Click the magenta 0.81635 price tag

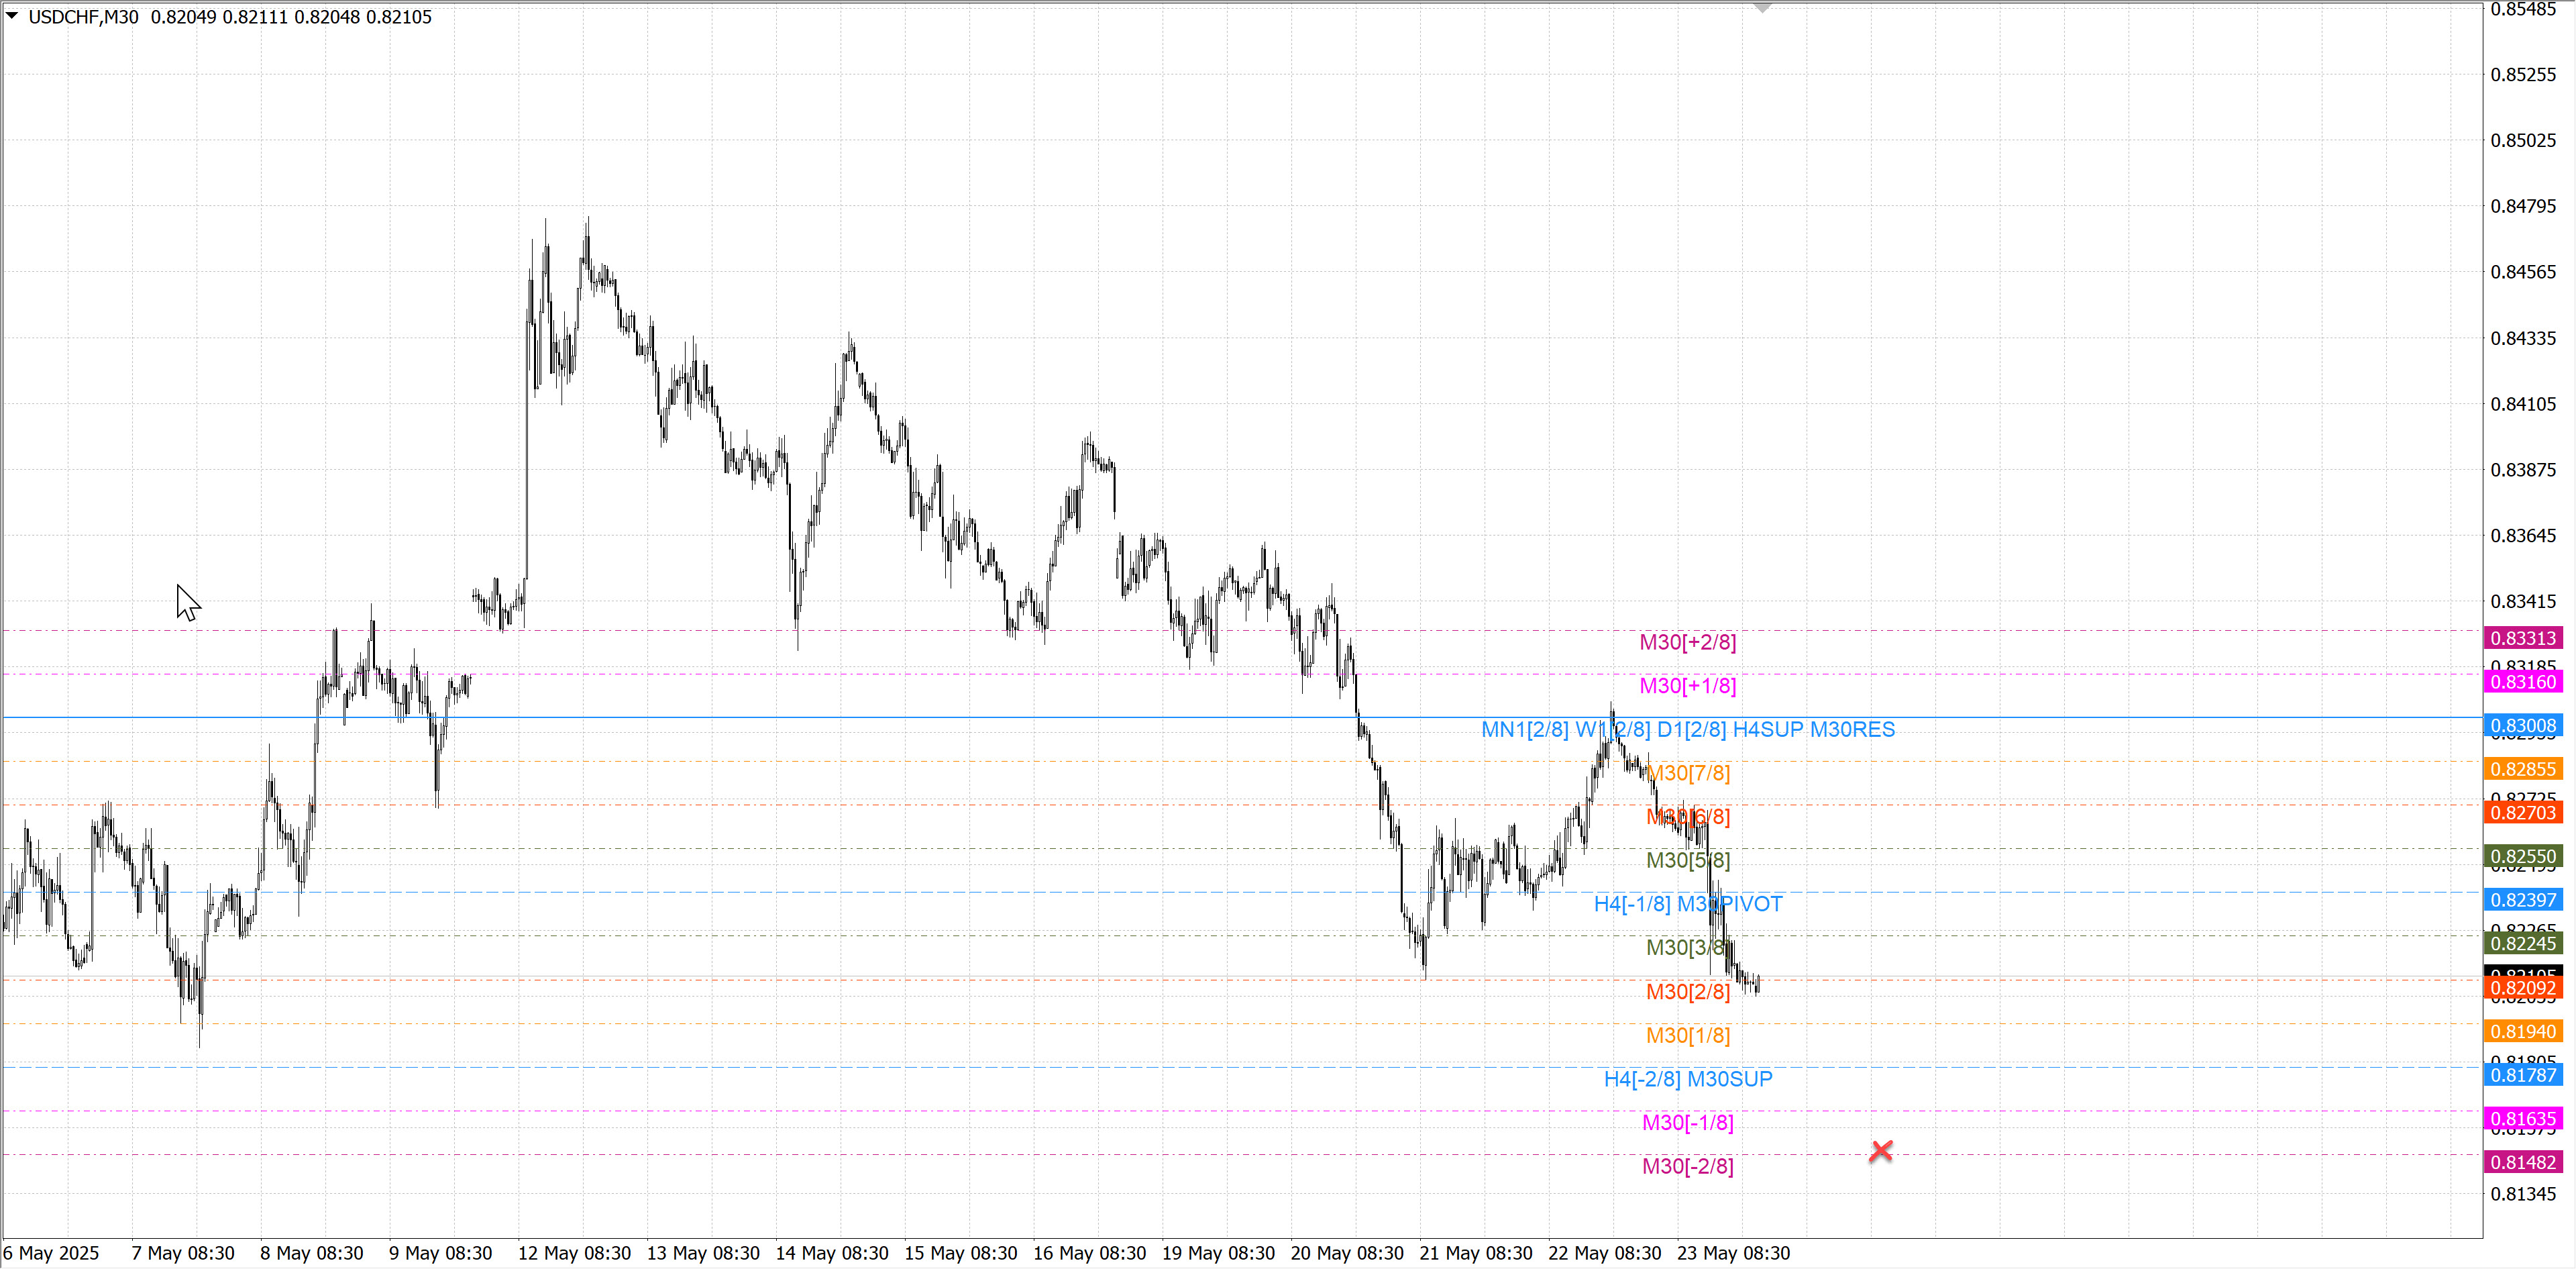(x=2522, y=1118)
